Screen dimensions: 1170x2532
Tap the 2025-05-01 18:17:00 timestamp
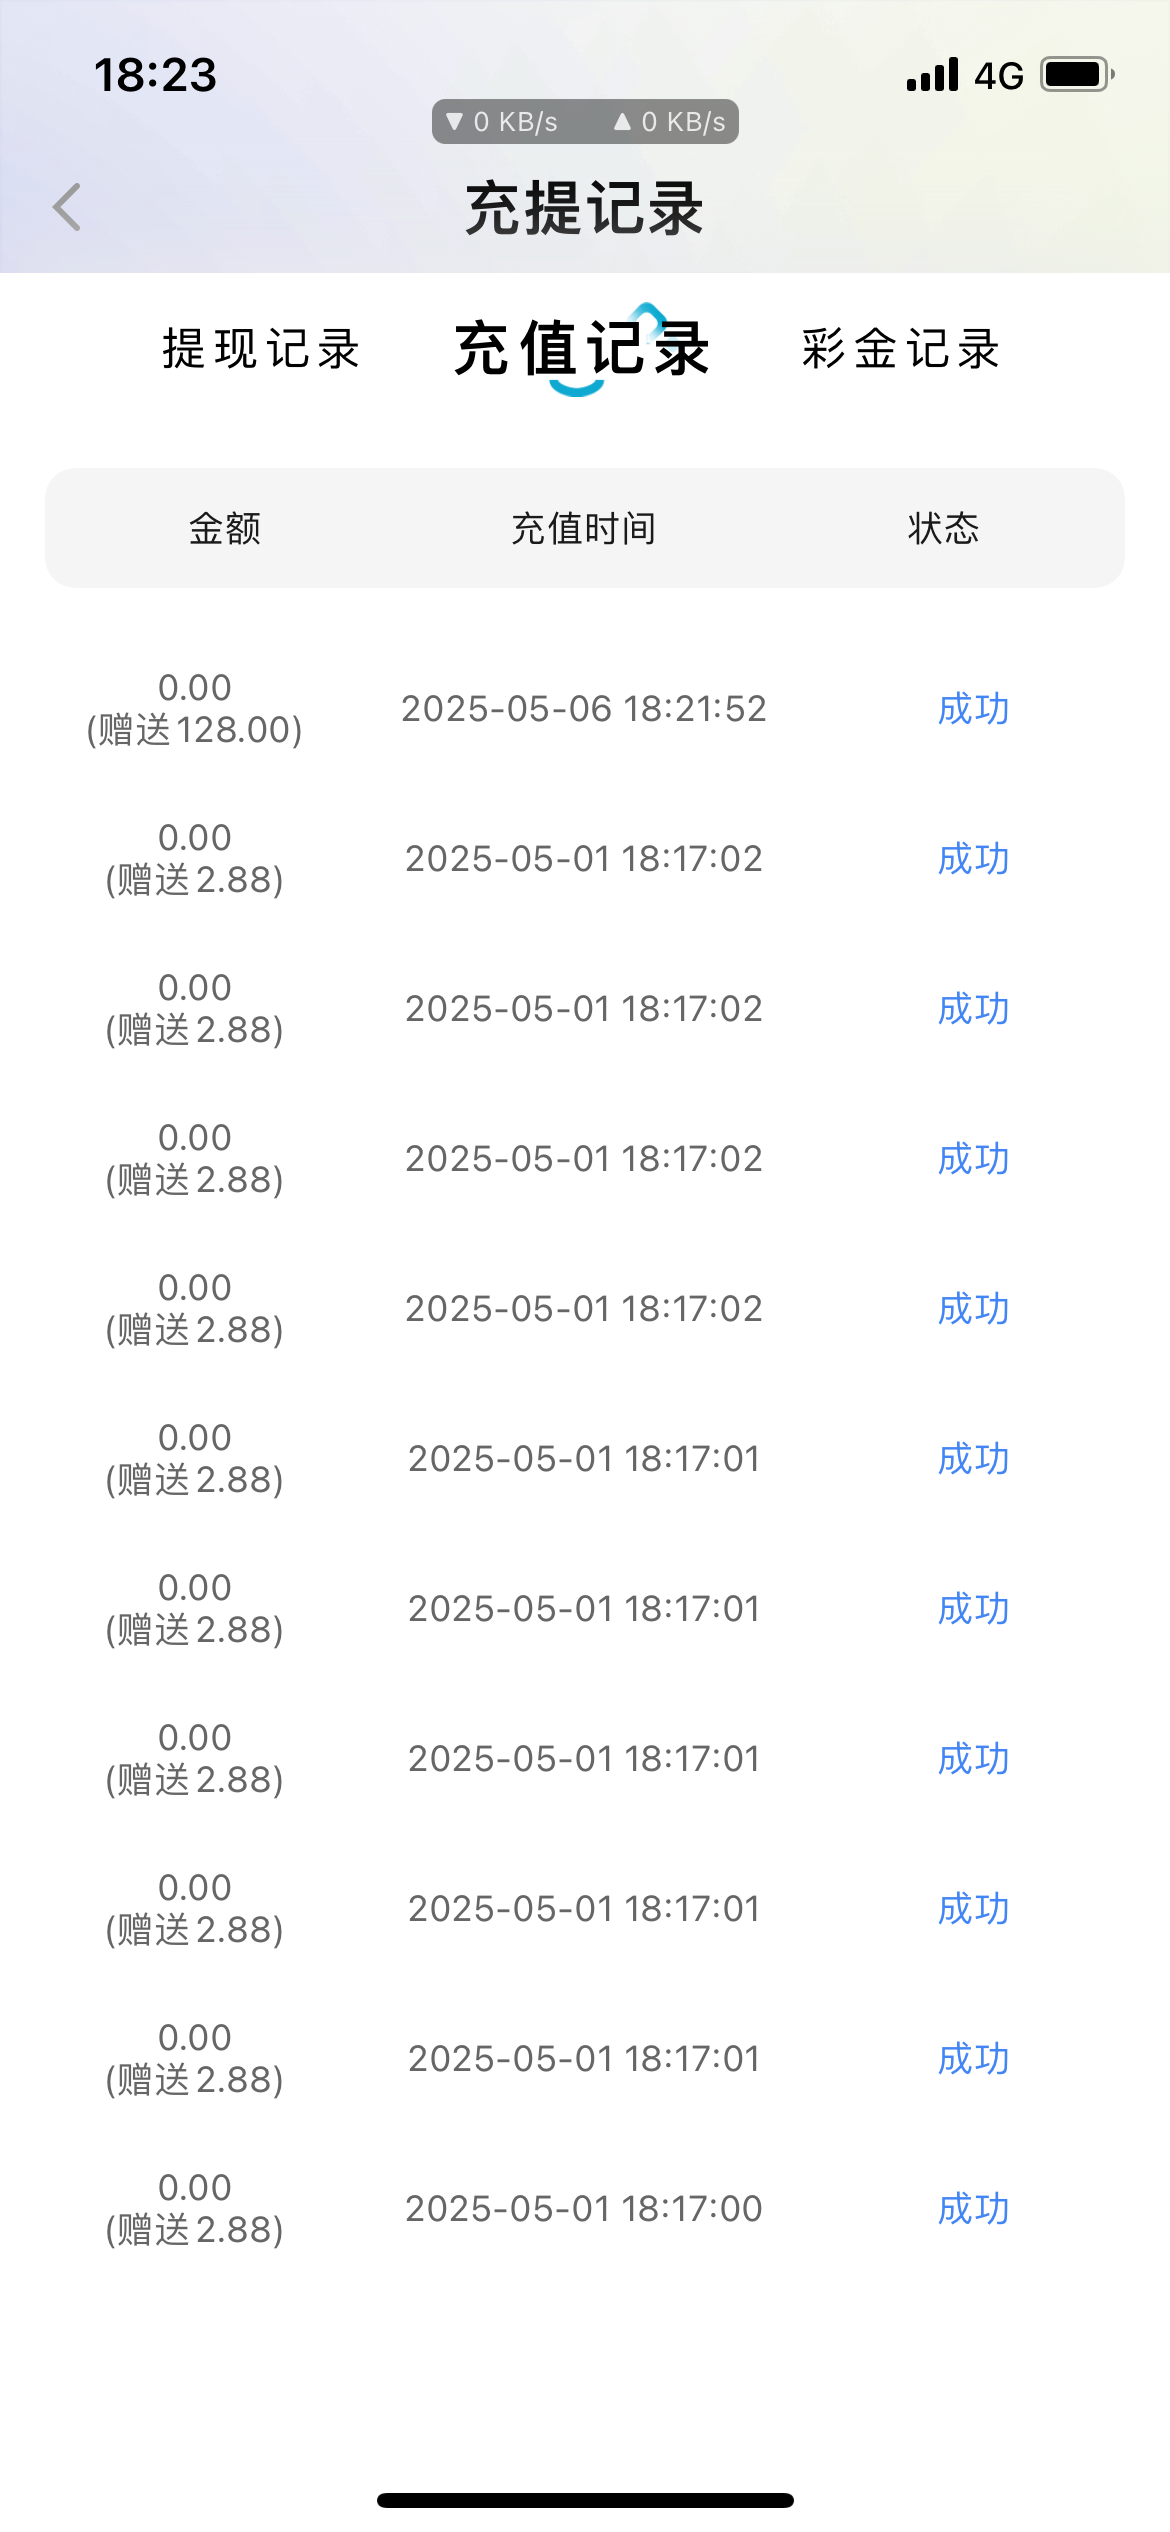[x=584, y=2209]
